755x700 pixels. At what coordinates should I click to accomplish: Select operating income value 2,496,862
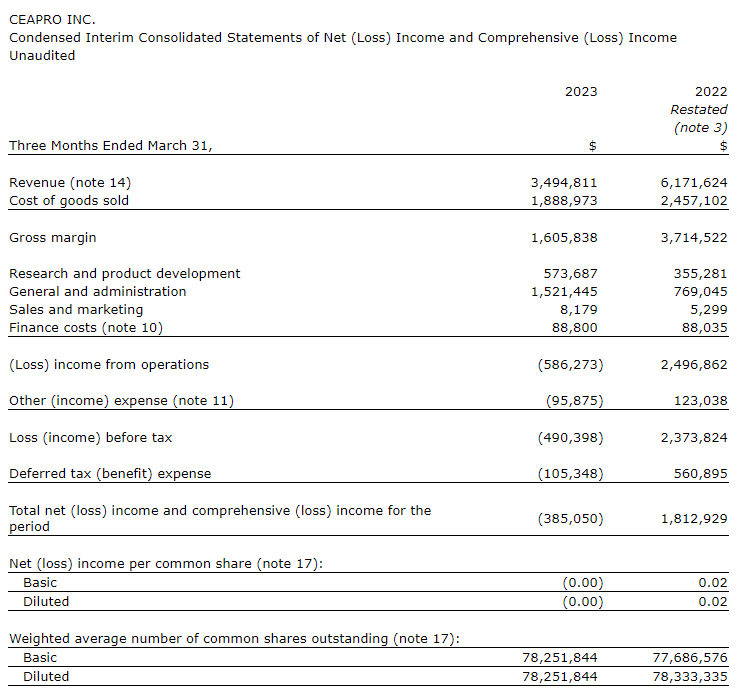tap(694, 365)
